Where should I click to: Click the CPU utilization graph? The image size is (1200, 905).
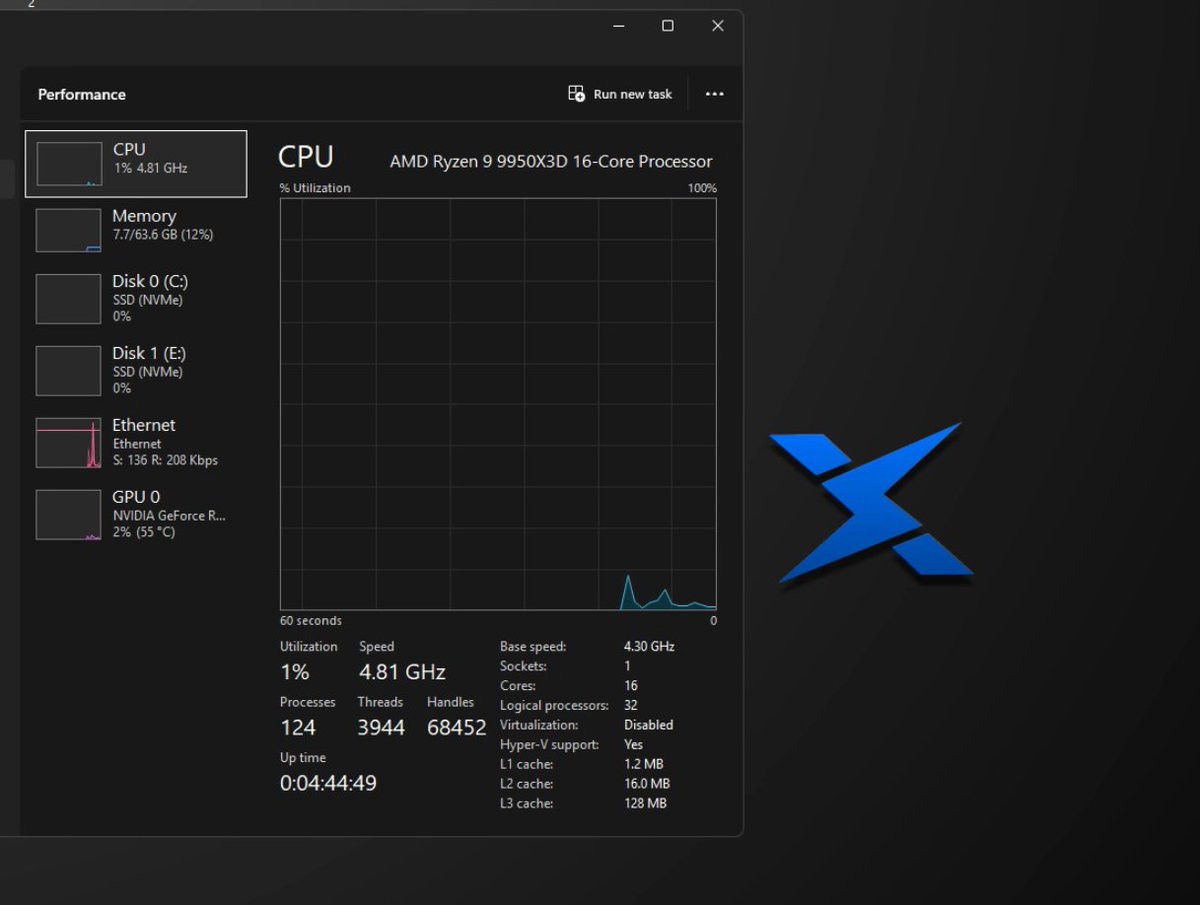tap(498, 403)
